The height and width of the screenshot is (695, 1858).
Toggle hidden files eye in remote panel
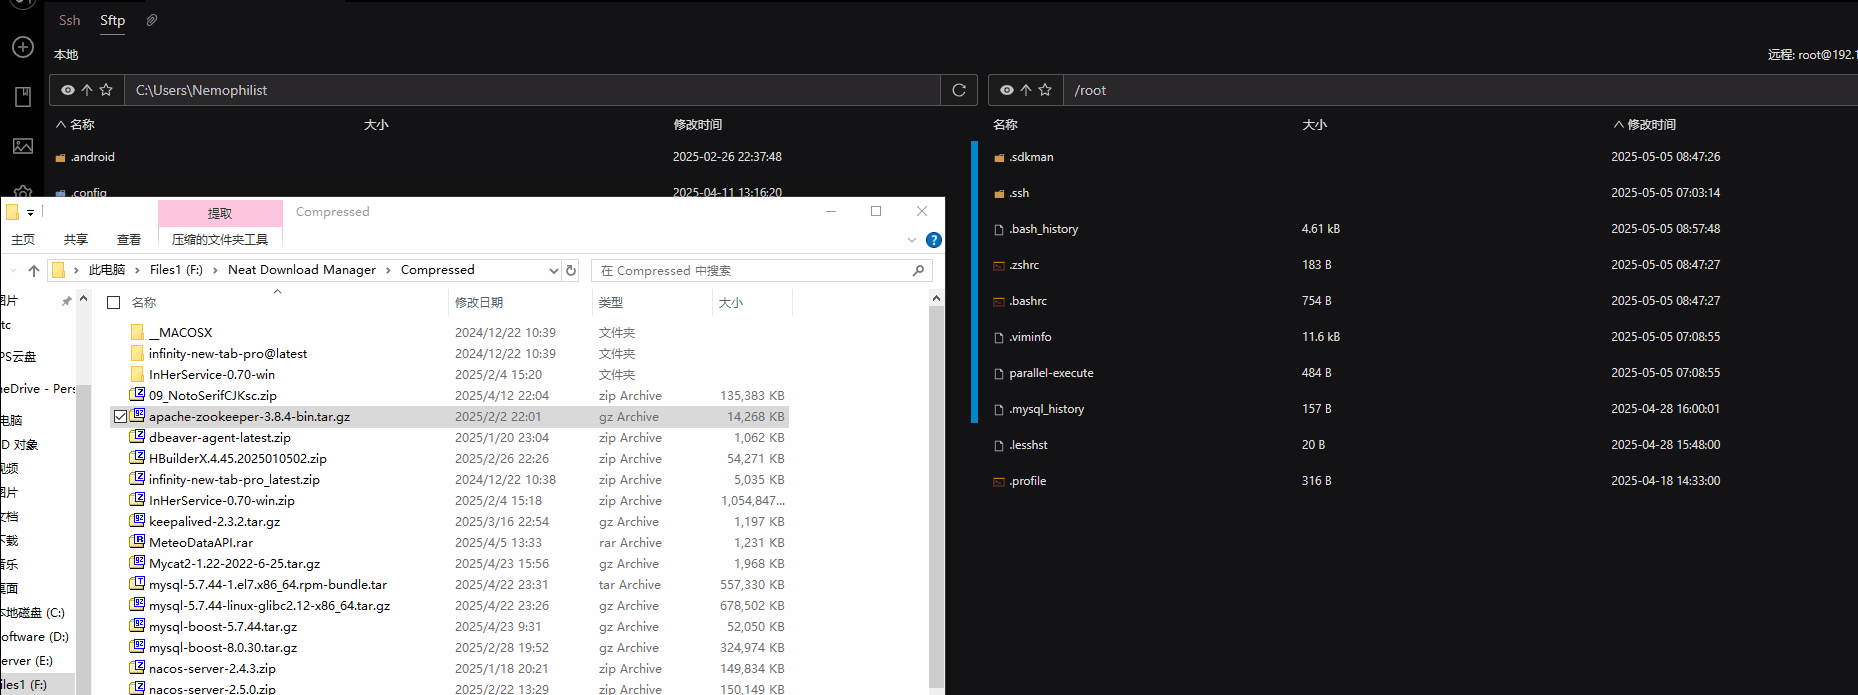point(1007,90)
